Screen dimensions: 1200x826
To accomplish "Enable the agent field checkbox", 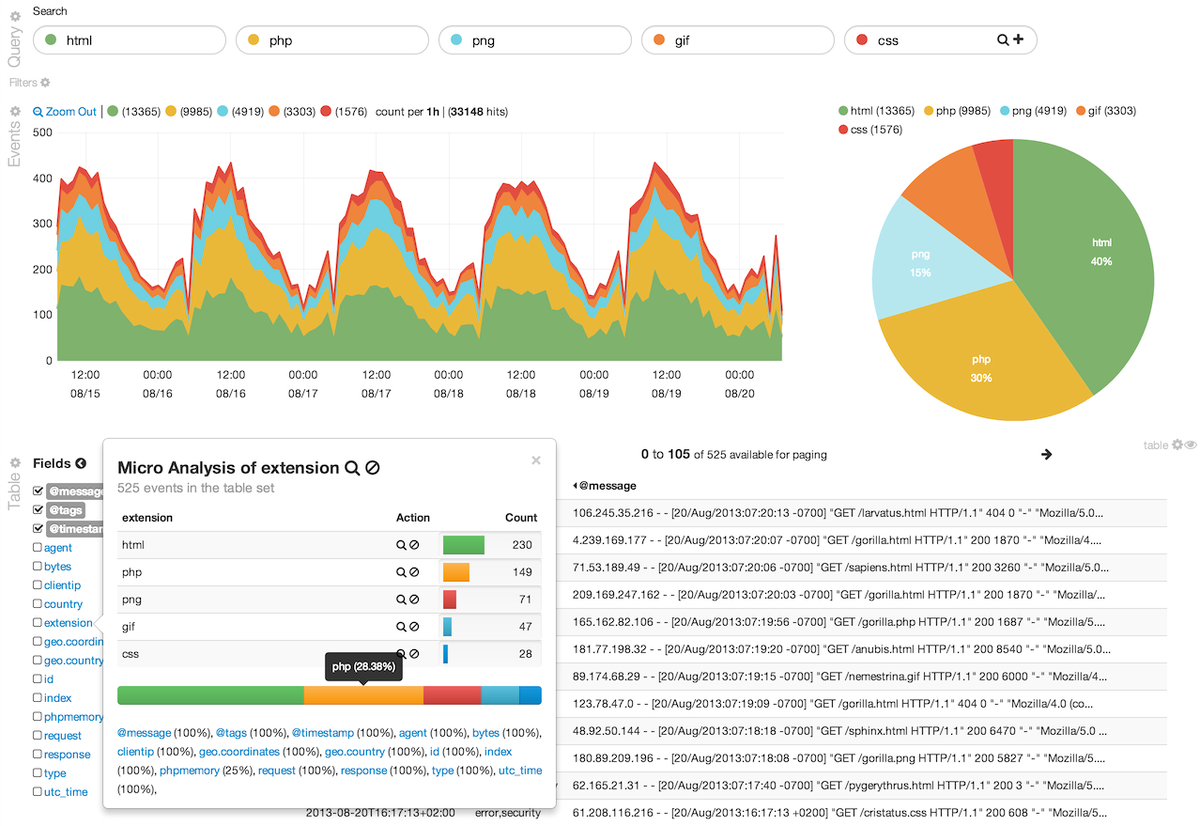I will [x=37, y=548].
